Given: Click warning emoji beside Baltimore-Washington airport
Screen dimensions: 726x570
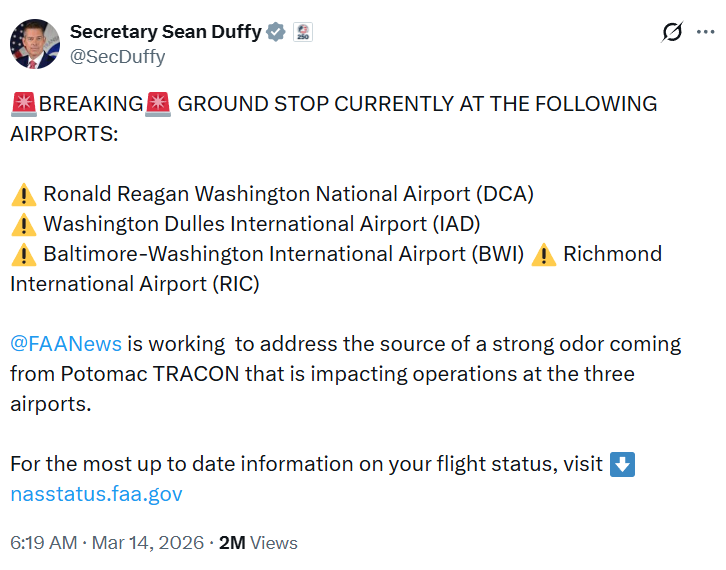Looking at the screenshot, I should [24, 254].
